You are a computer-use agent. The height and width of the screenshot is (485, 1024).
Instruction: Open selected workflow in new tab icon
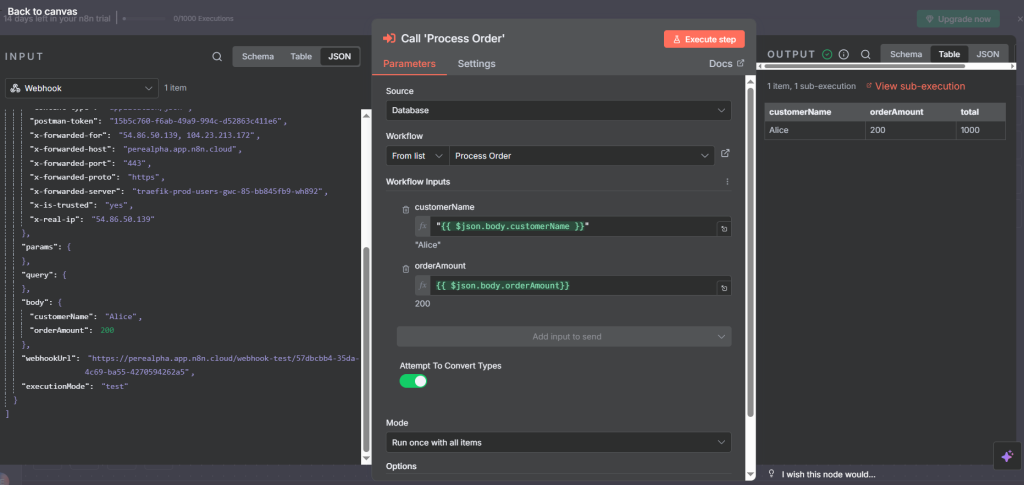click(x=725, y=155)
